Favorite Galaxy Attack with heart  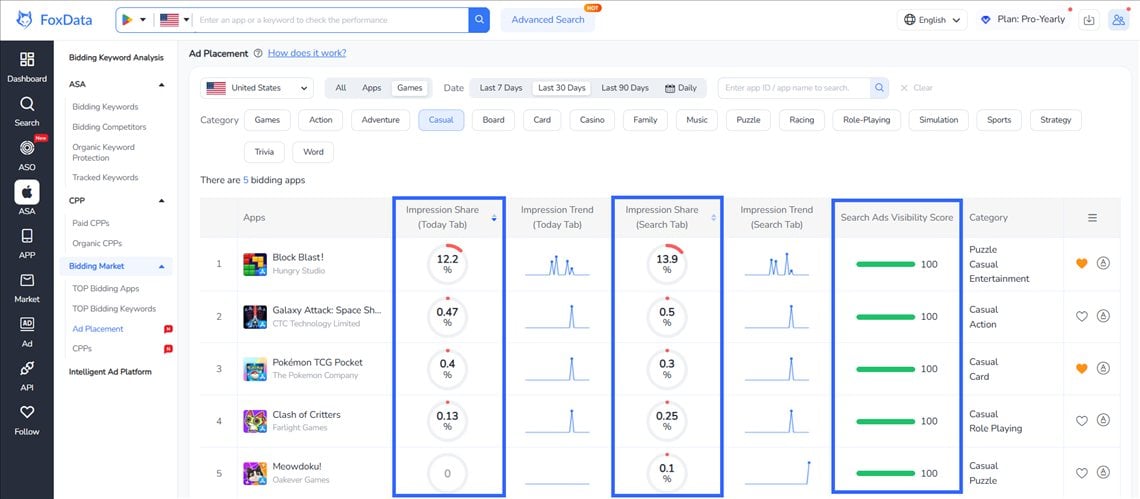[1082, 316]
